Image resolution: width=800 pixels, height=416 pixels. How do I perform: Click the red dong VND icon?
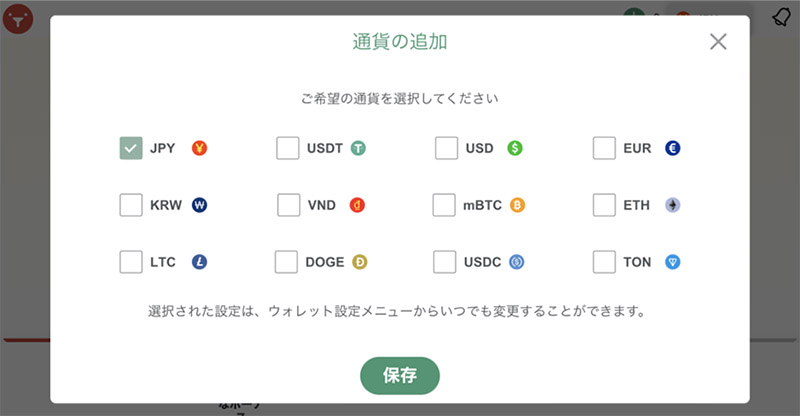pyautogui.click(x=357, y=205)
